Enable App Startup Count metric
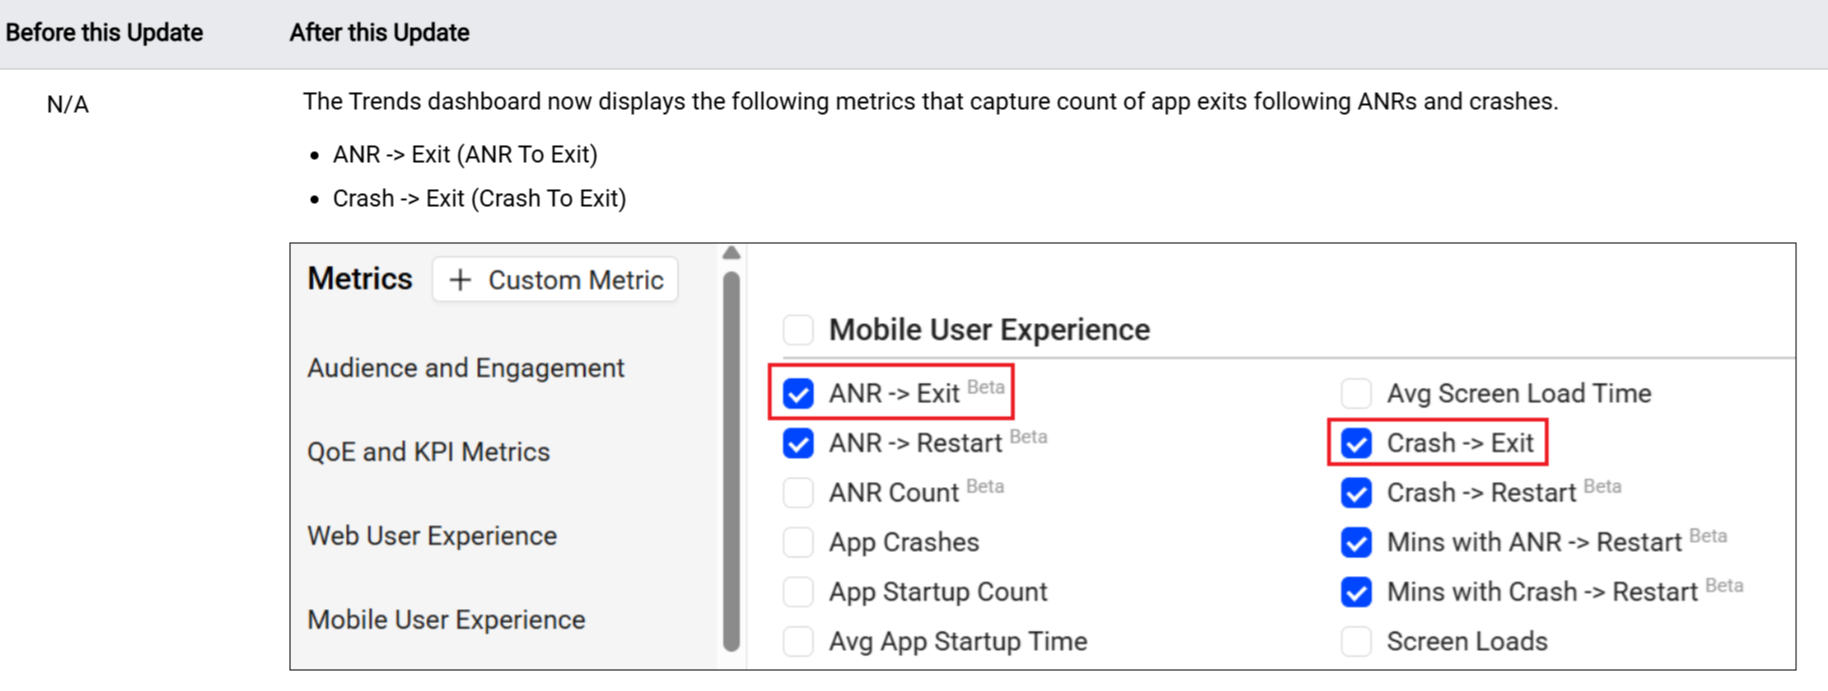 point(798,592)
